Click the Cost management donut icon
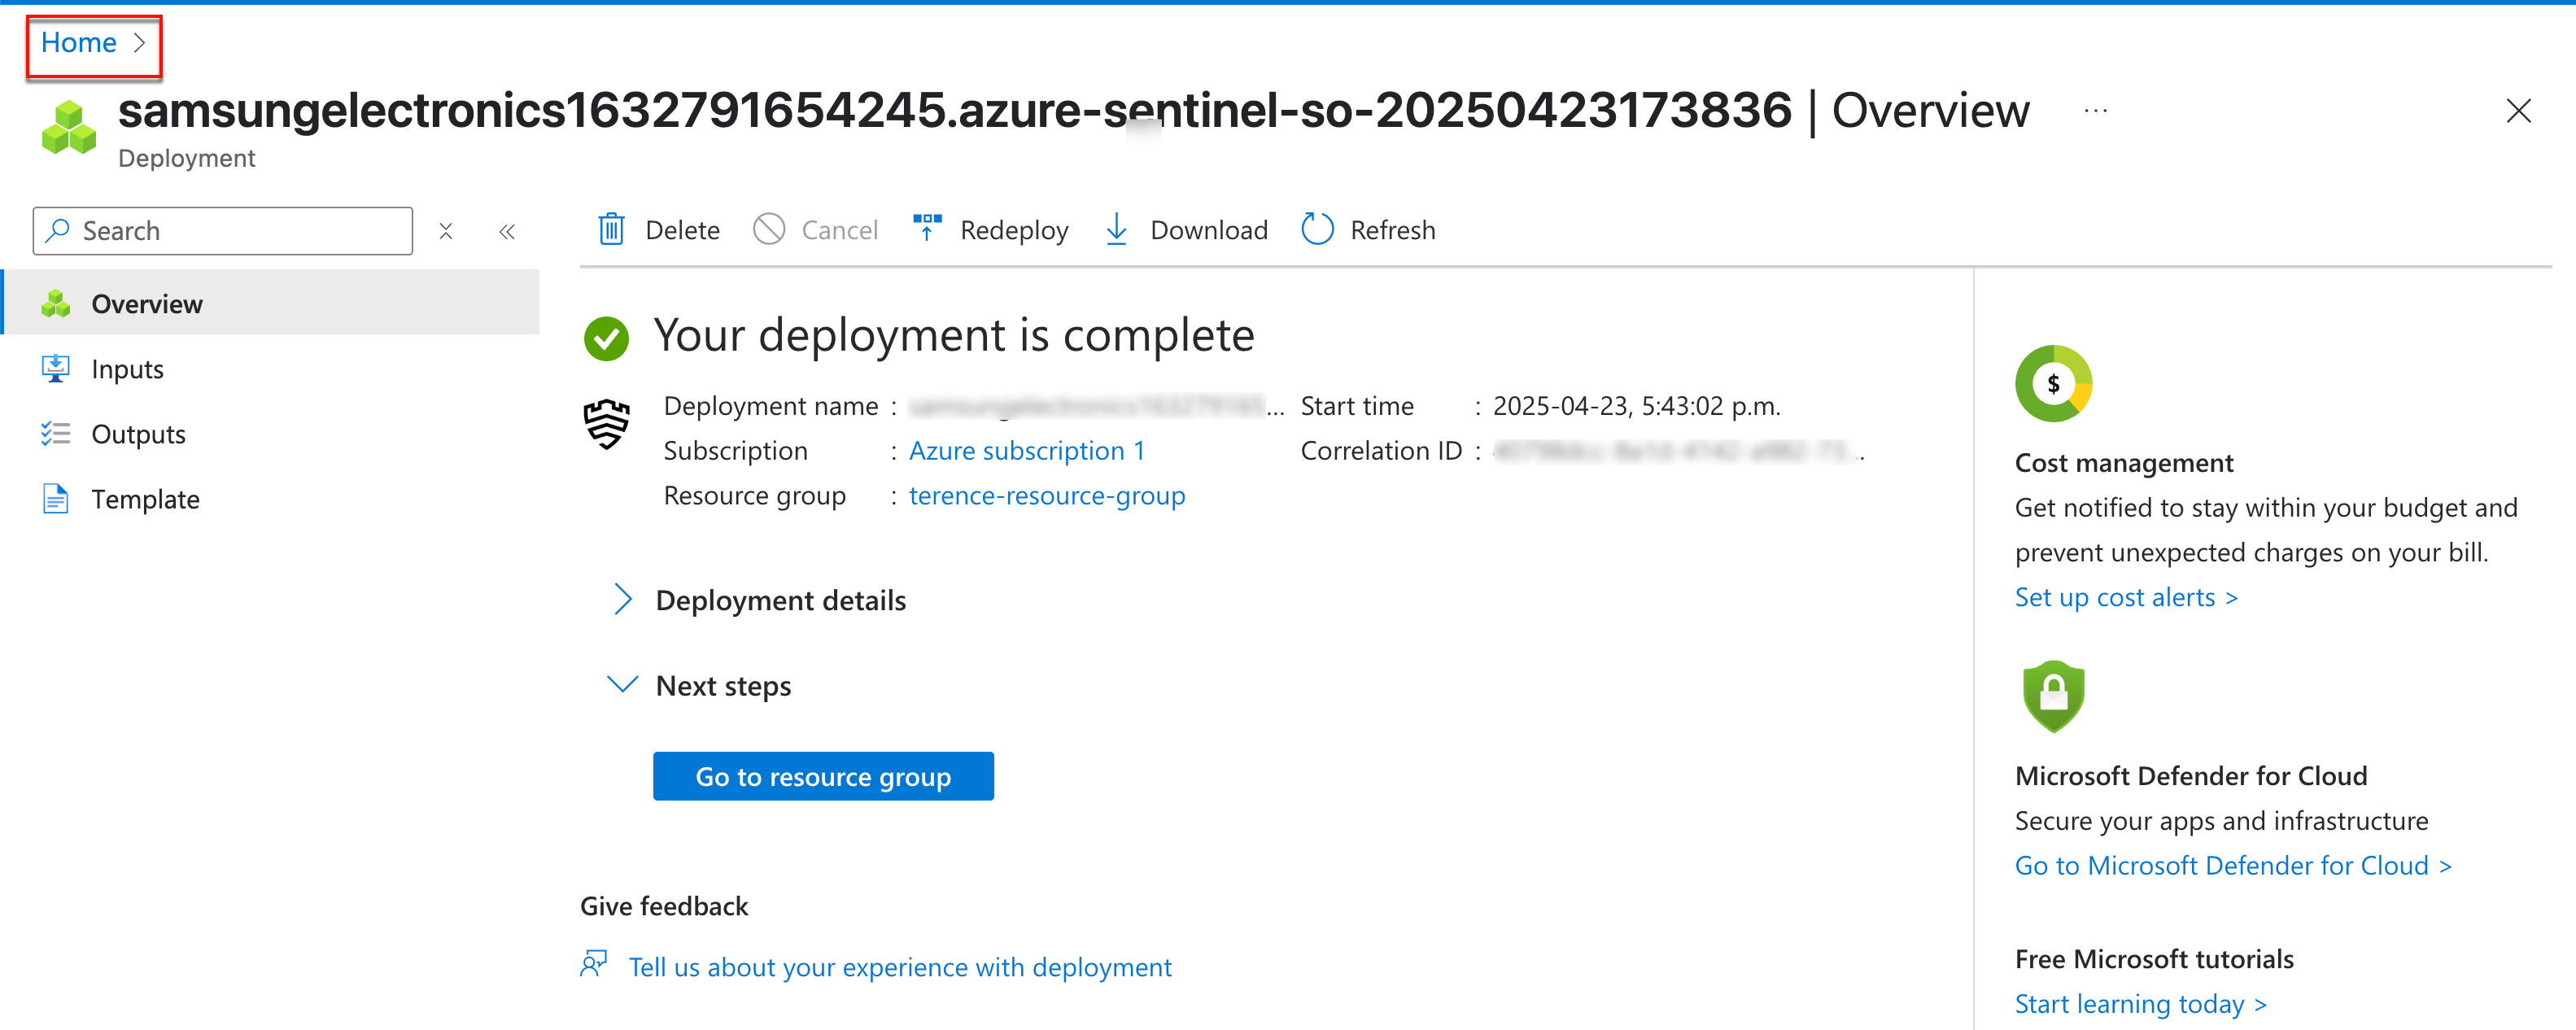This screenshot has height=1030, width=2576. [2052, 383]
